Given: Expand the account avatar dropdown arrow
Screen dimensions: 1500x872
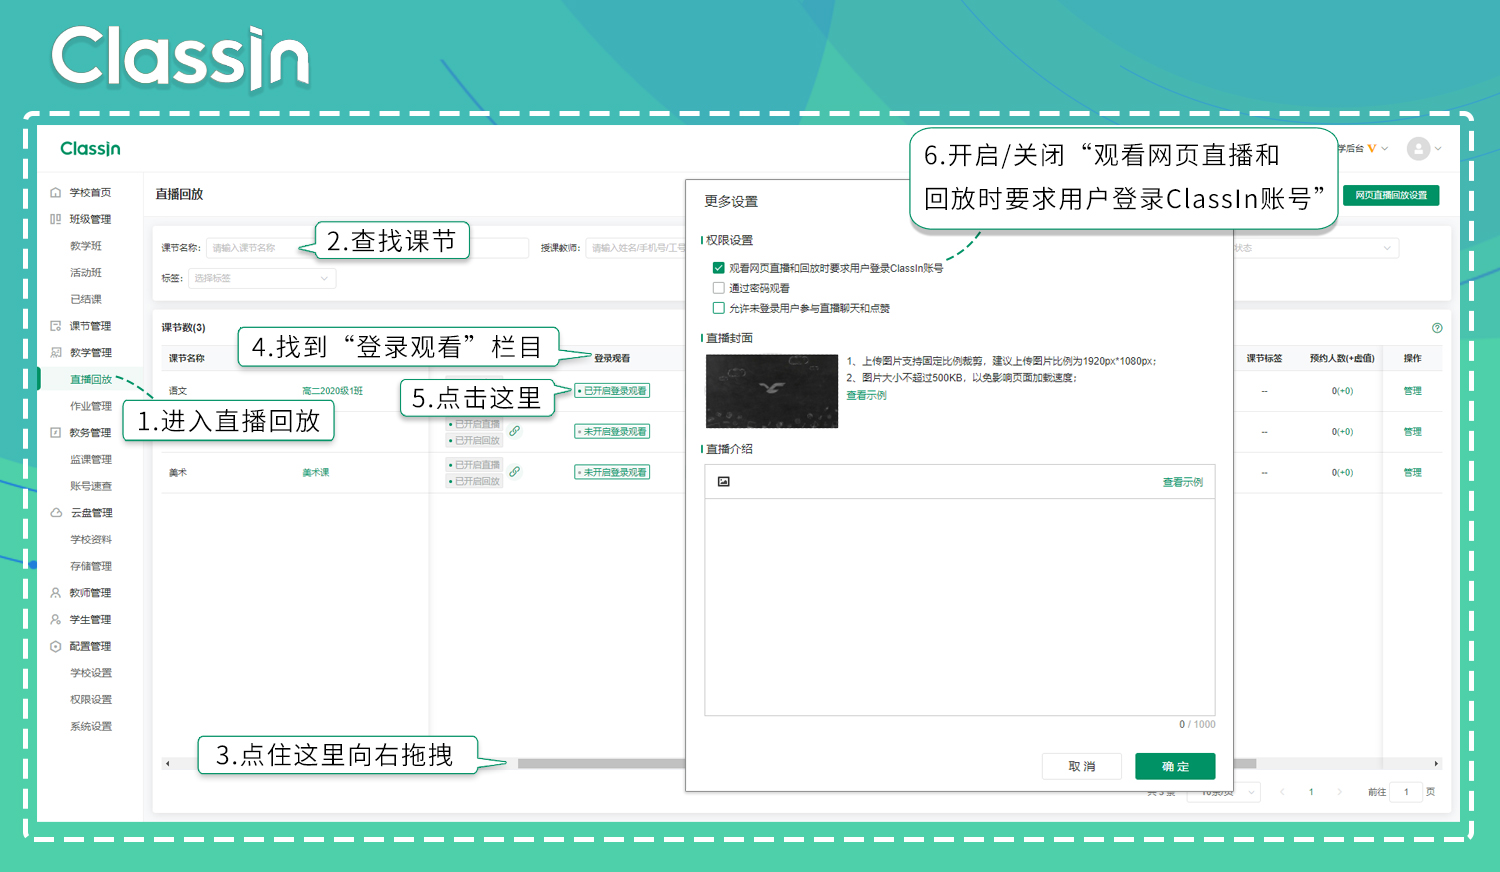Looking at the screenshot, I should pos(1438,149).
